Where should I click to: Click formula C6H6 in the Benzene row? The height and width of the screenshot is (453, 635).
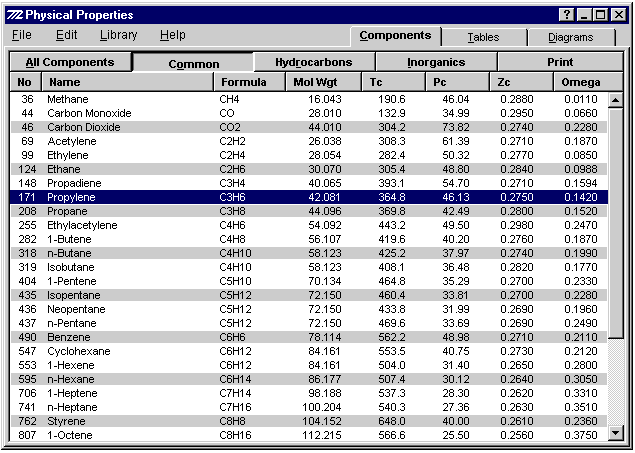click(x=232, y=337)
